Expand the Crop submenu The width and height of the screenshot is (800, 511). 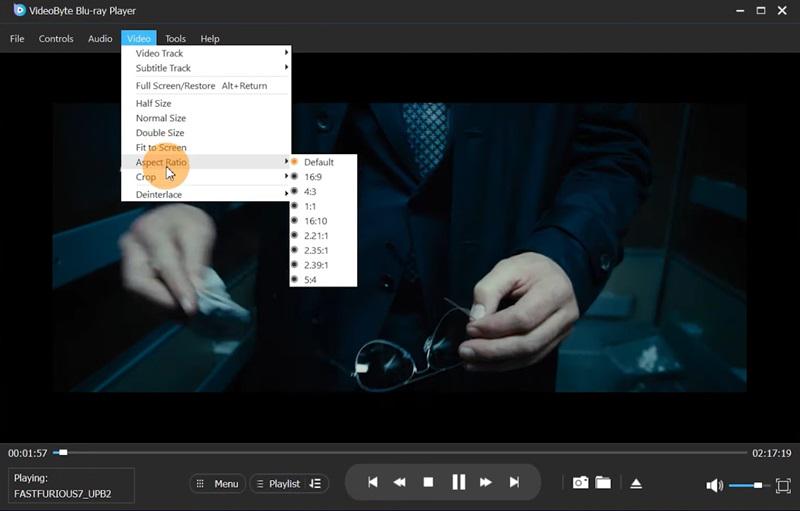(206, 177)
